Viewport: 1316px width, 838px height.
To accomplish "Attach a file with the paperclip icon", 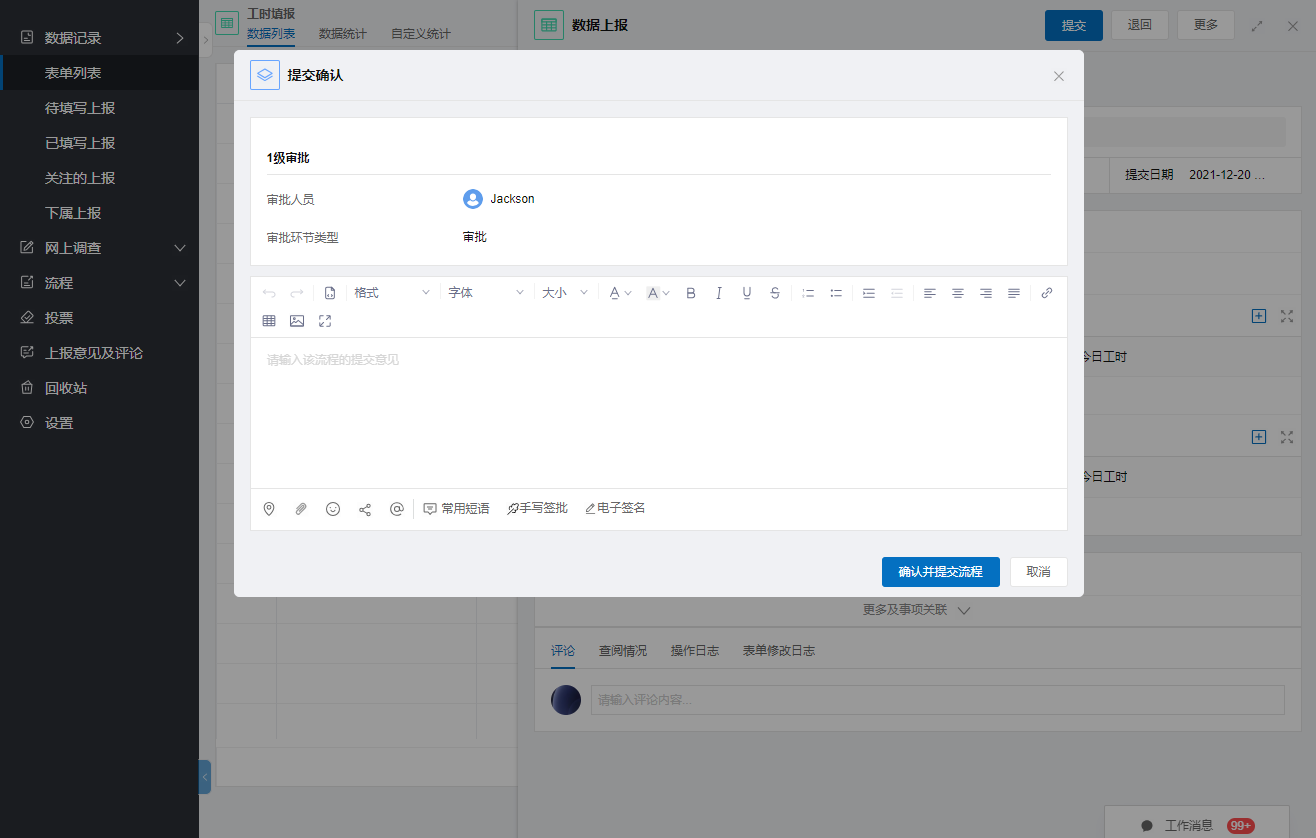I will [x=301, y=509].
